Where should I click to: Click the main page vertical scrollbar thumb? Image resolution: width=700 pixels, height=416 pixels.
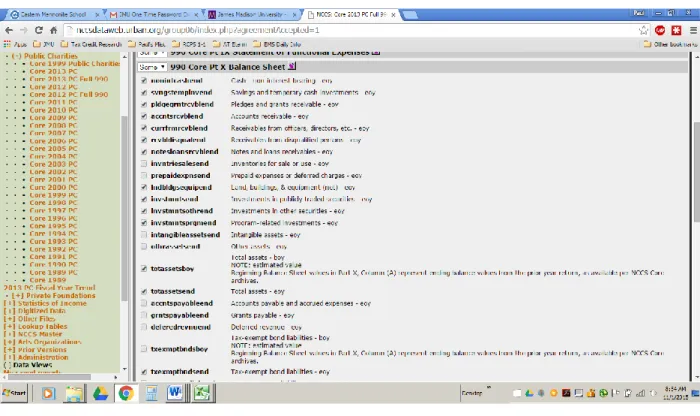tap(696, 172)
